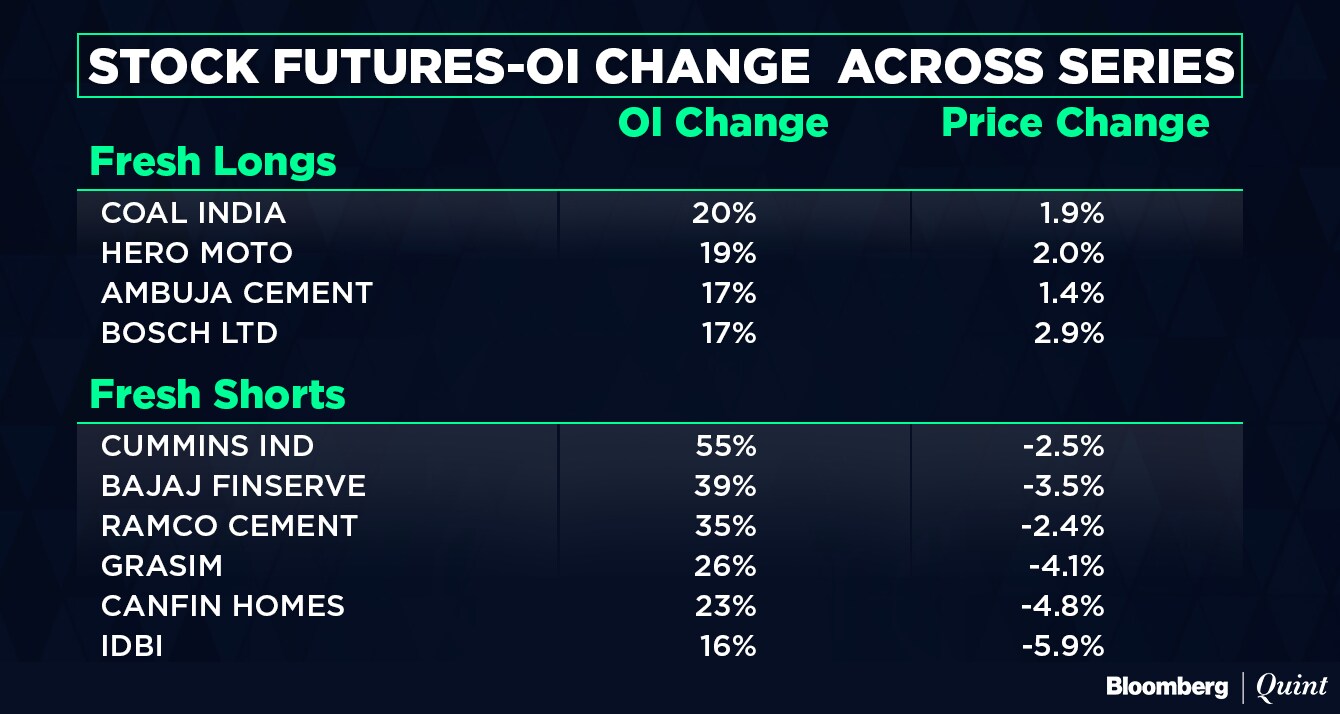Select the Price Change column header
This screenshot has height=714, width=1340.
click(1075, 123)
